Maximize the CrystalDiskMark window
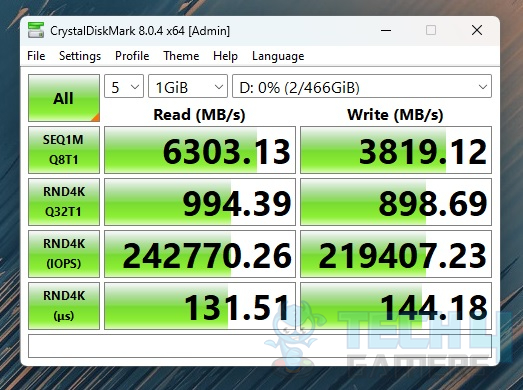 click(431, 30)
